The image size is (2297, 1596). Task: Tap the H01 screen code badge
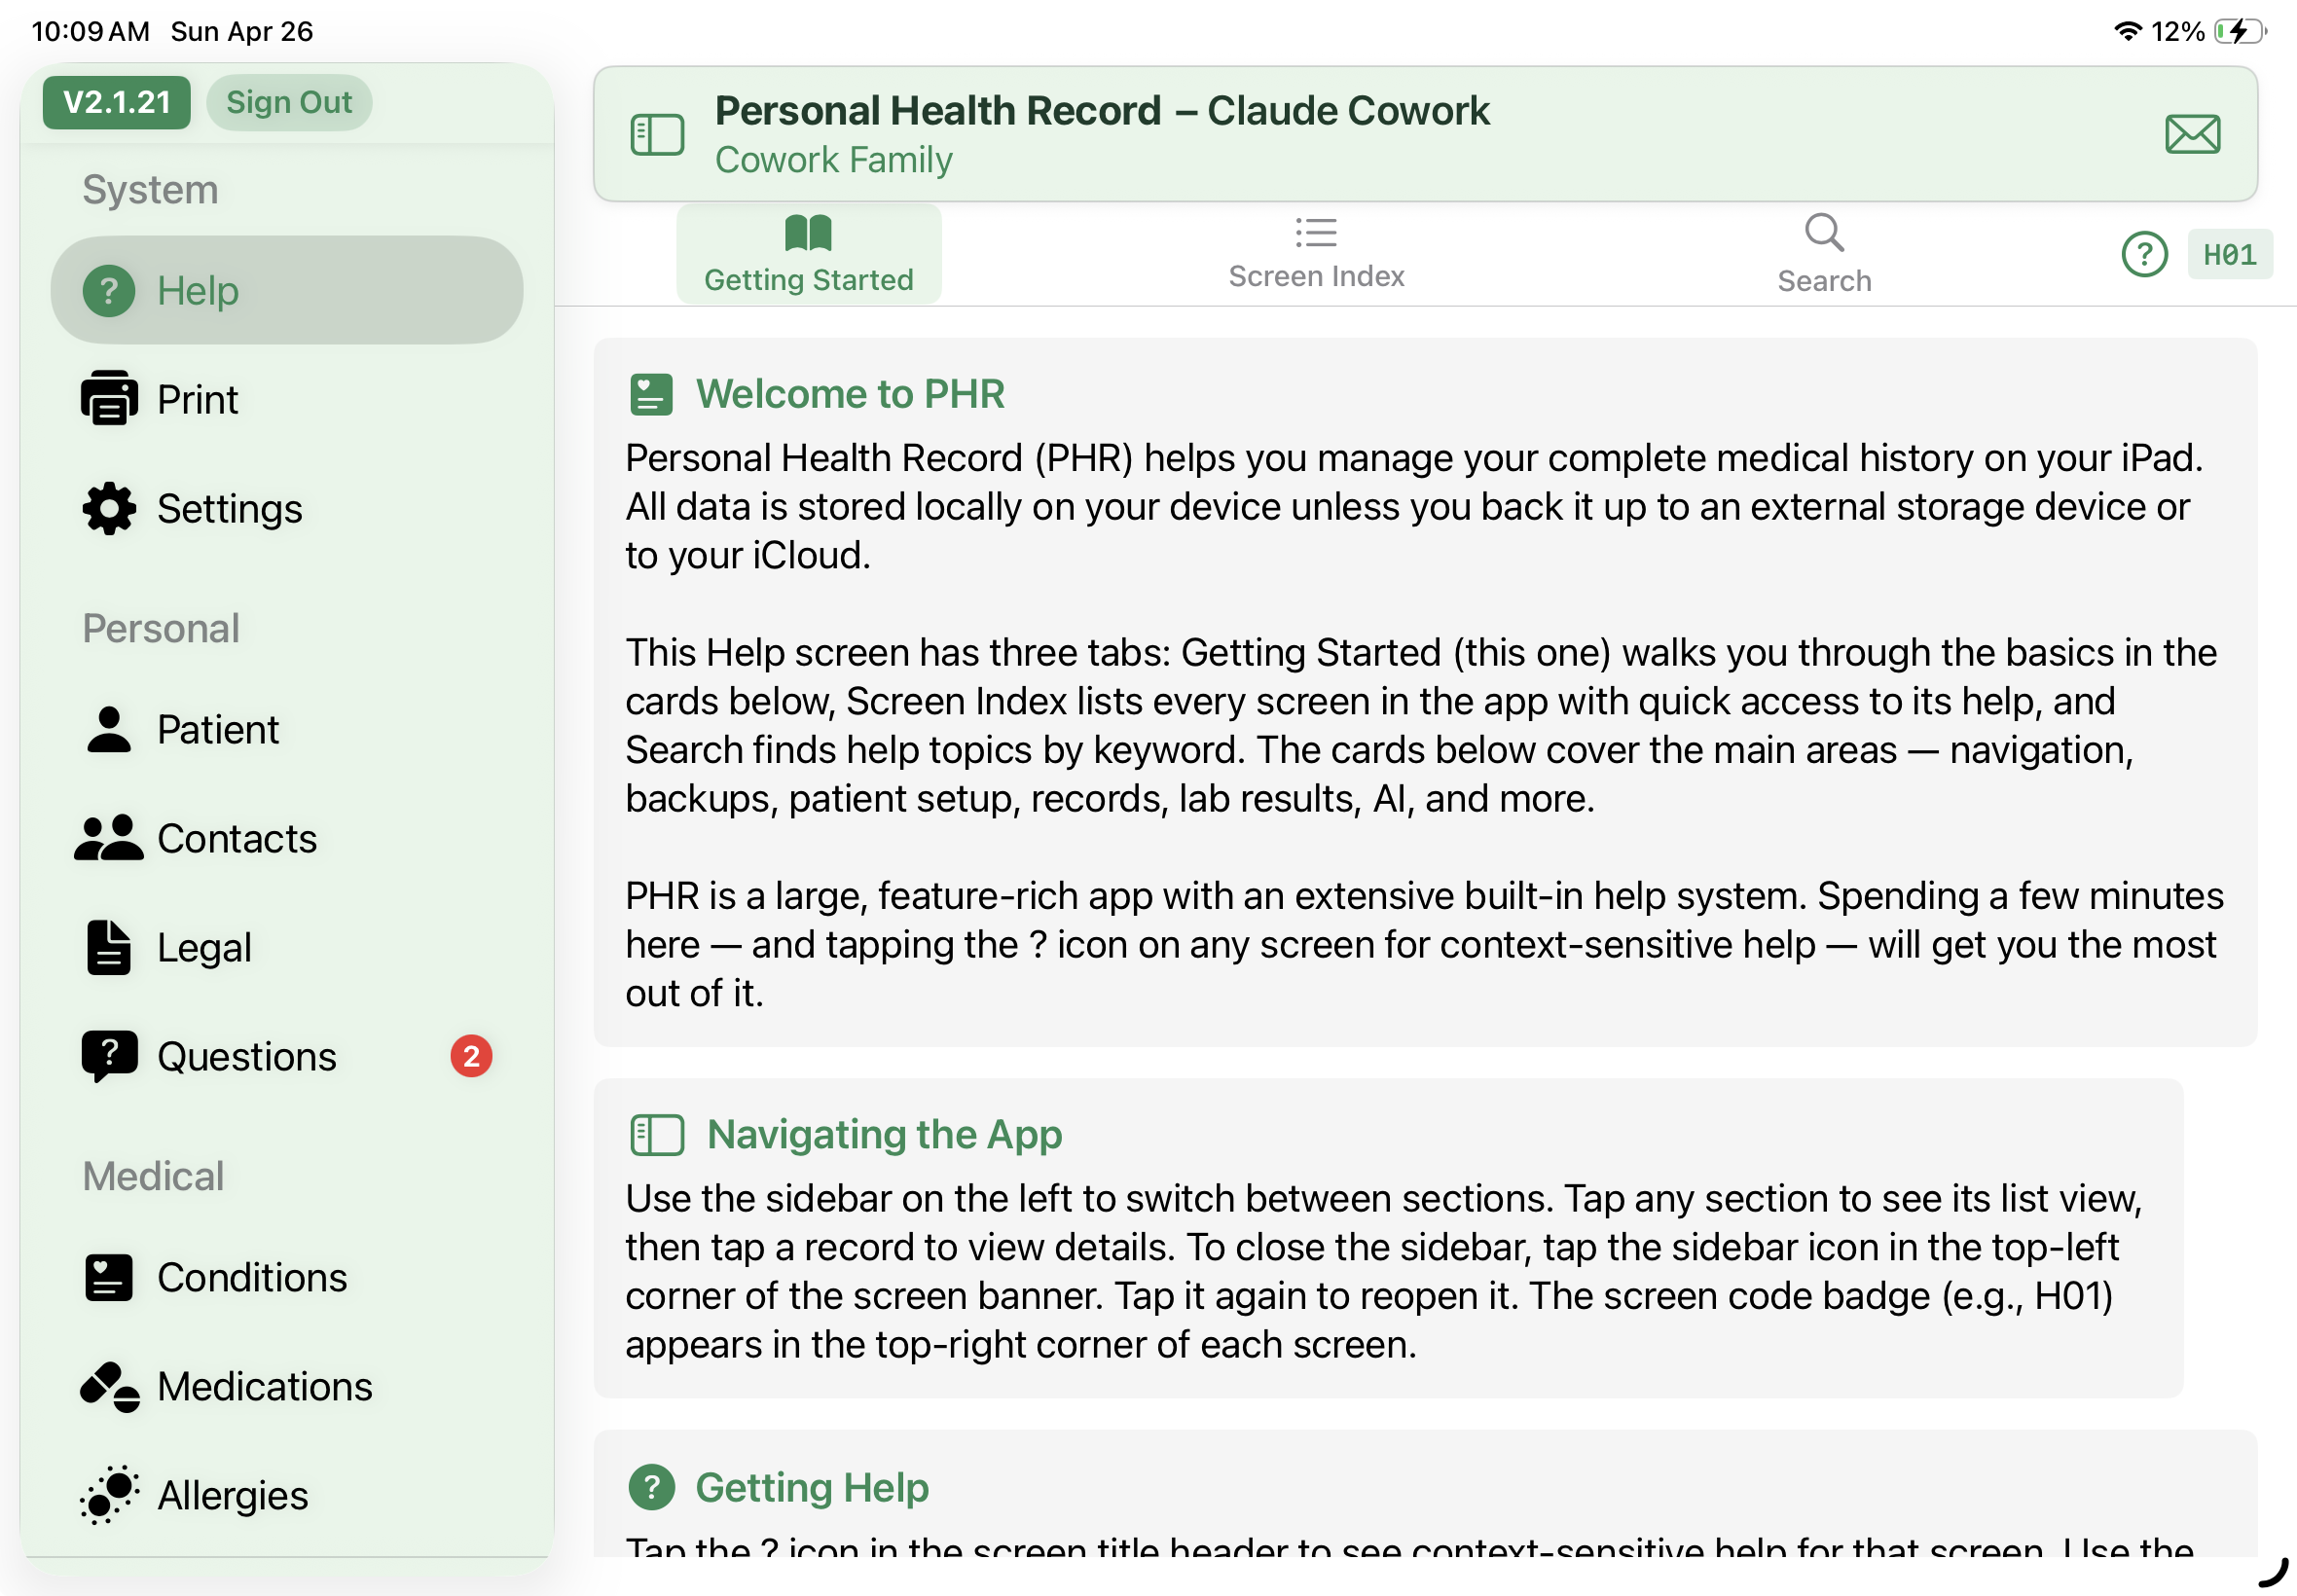coord(2229,255)
